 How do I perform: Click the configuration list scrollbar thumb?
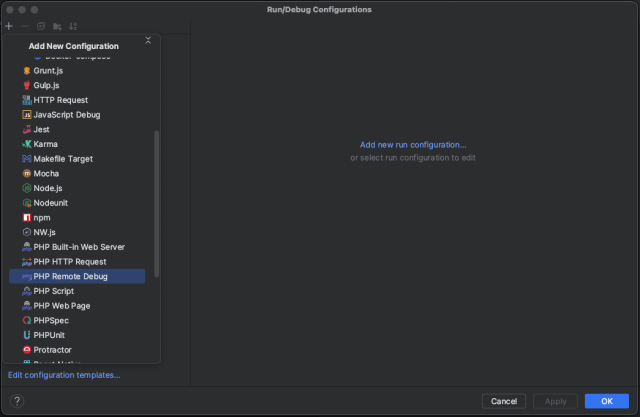click(156, 204)
